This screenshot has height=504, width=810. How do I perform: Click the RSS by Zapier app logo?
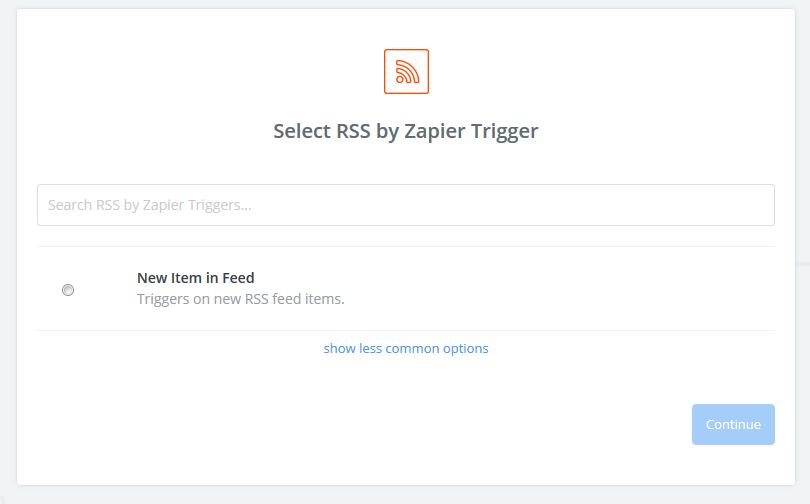point(406,71)
